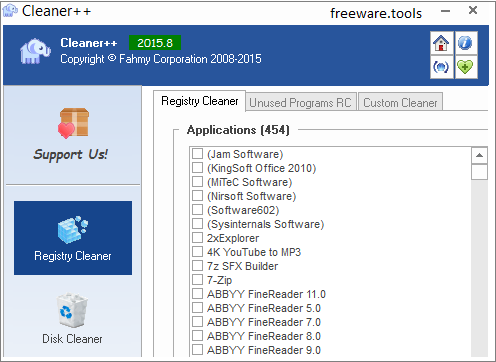Enable the ABBYY FineReader 11.0 checkbox
496x362 pixels.
pyautogui.click(x=197, y=294)
